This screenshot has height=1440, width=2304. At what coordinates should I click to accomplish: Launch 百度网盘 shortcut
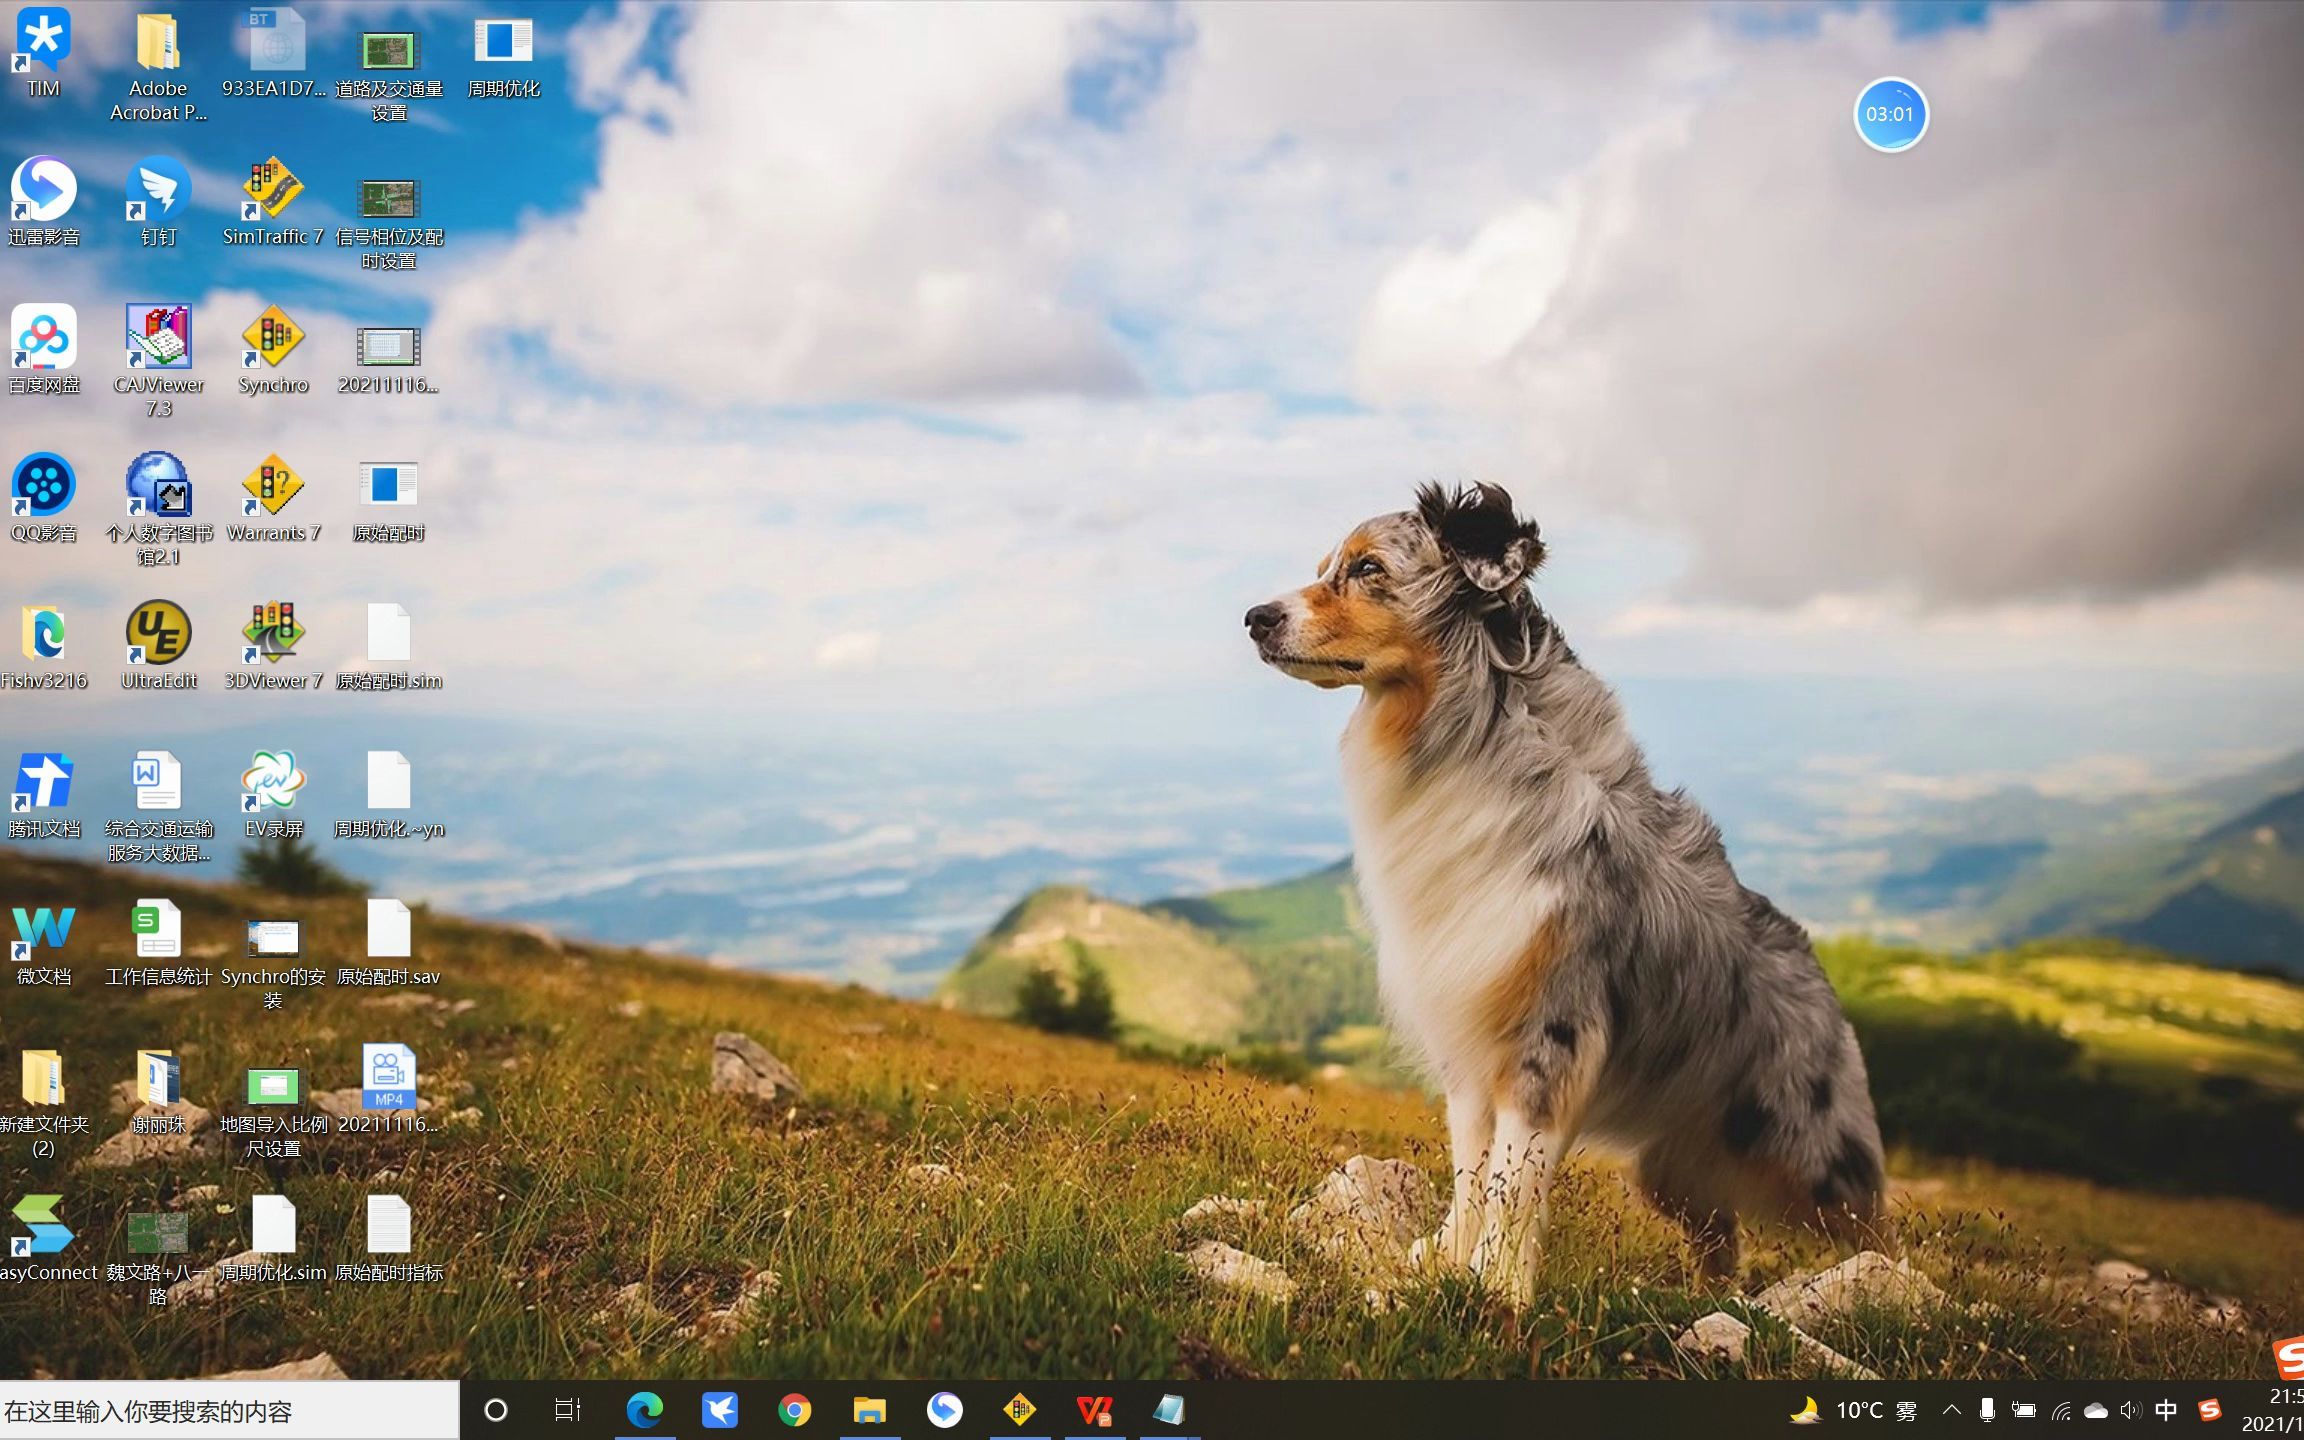pos(43,348)
